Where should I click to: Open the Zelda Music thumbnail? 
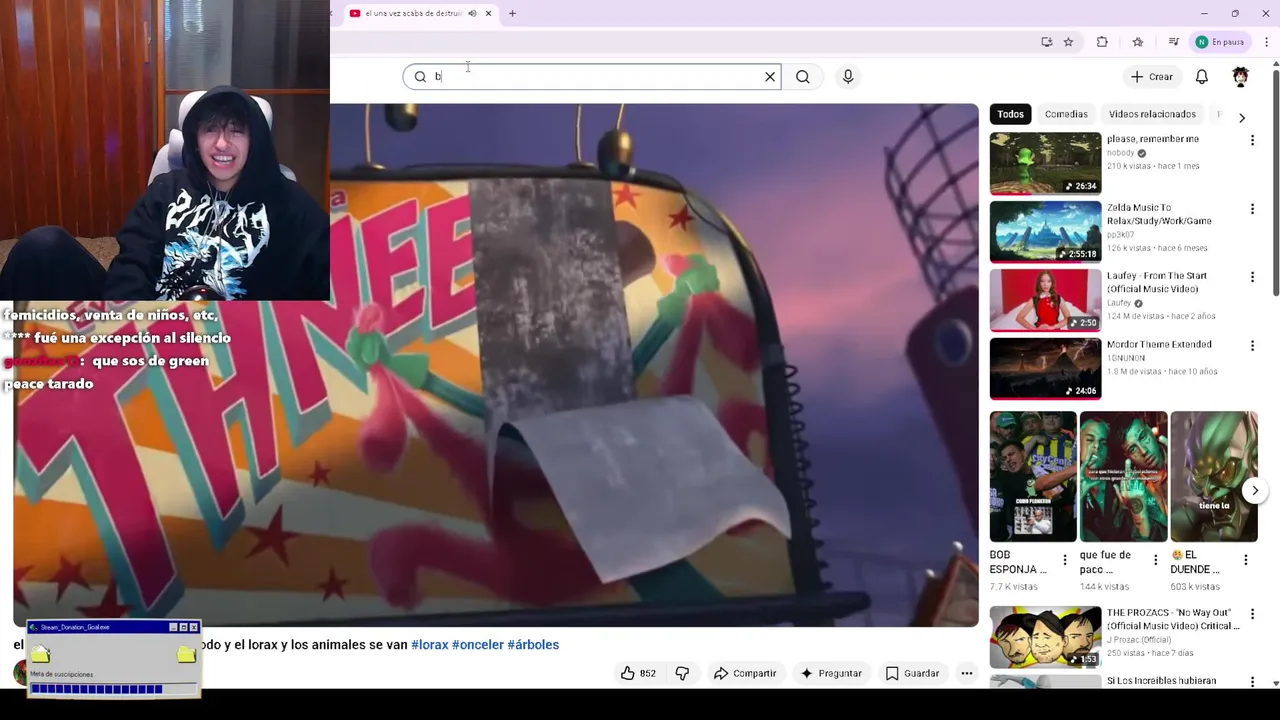[x=1045, y=232]
